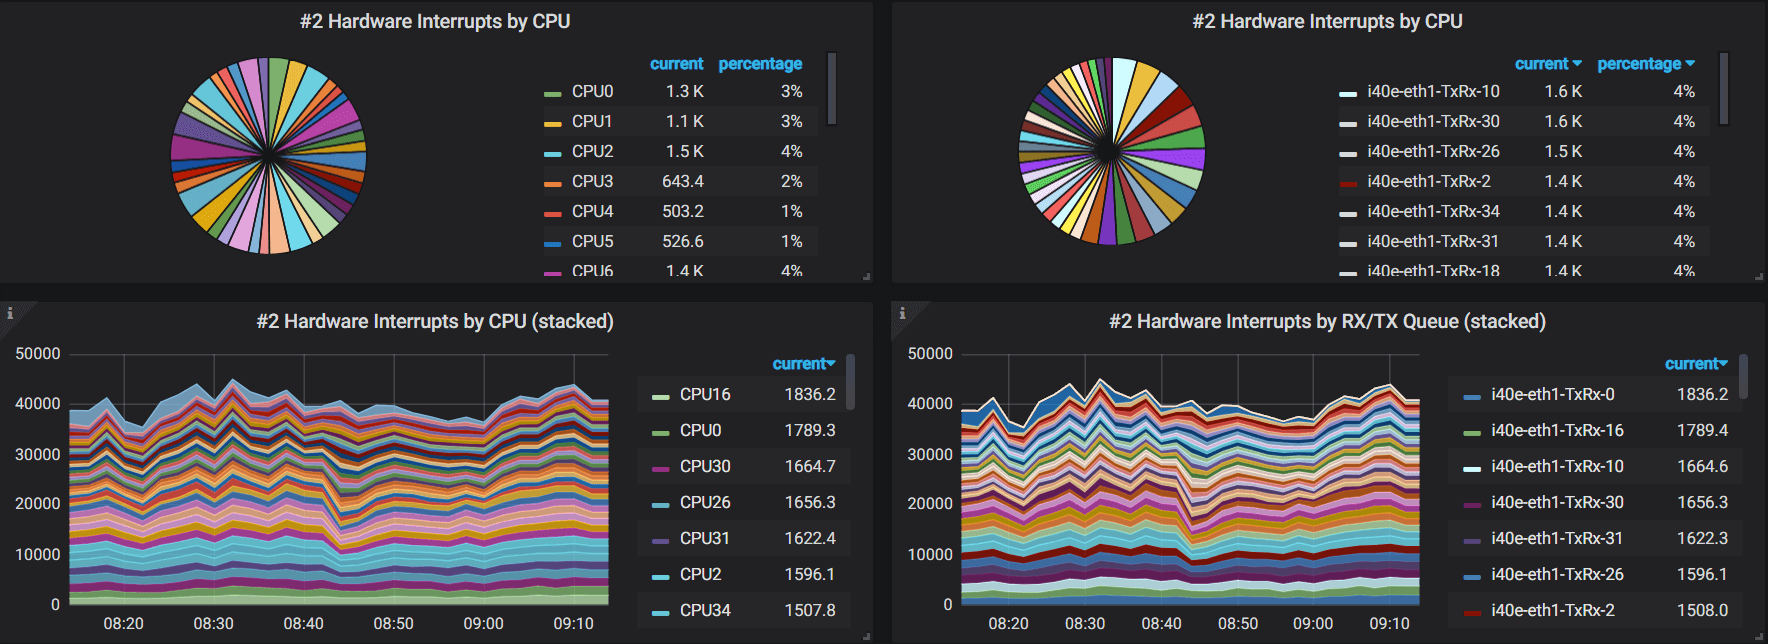Image resolution: width=1768 pixels, height=644 pixels.
Task: Sort RX/TX Queue stacked legend by current
Action: click(1696, 364)
